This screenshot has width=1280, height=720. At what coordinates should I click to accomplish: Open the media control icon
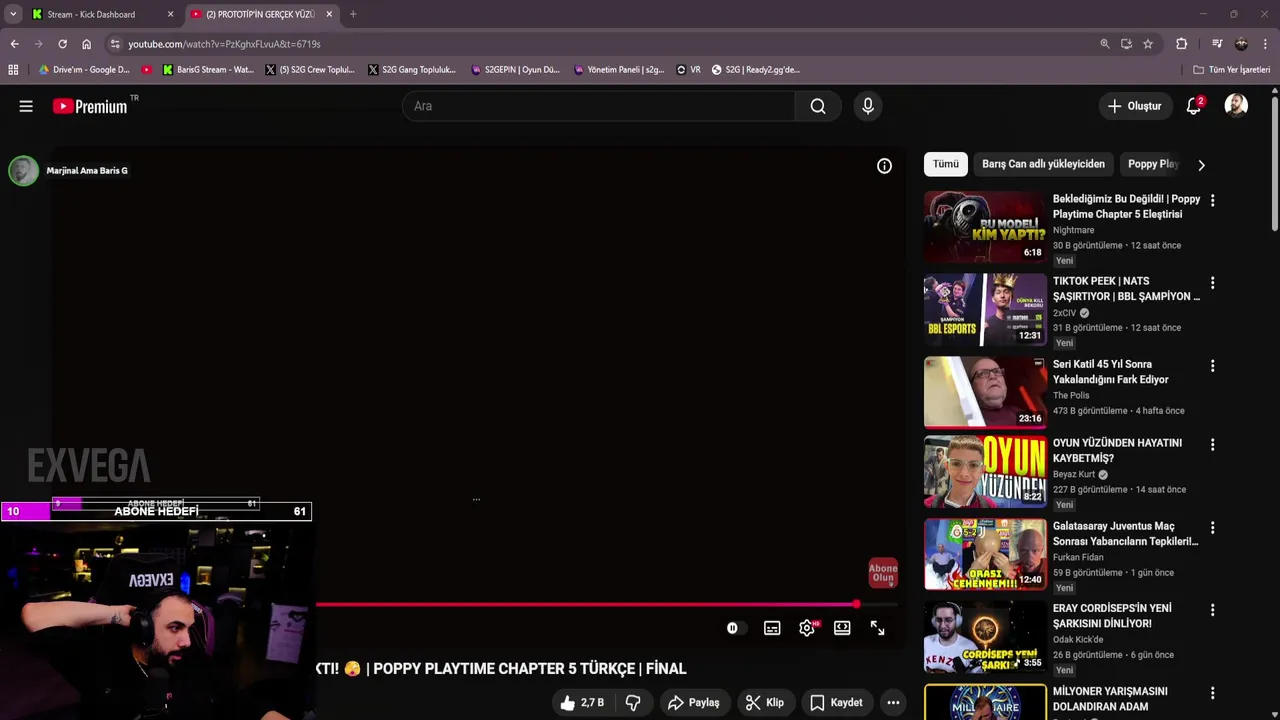[x=1217, y=44]
